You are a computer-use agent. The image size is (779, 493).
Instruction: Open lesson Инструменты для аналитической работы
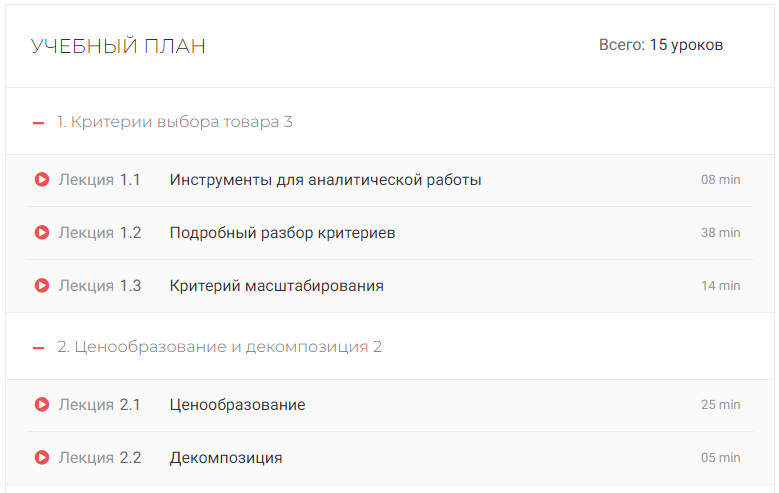(325, 180)
